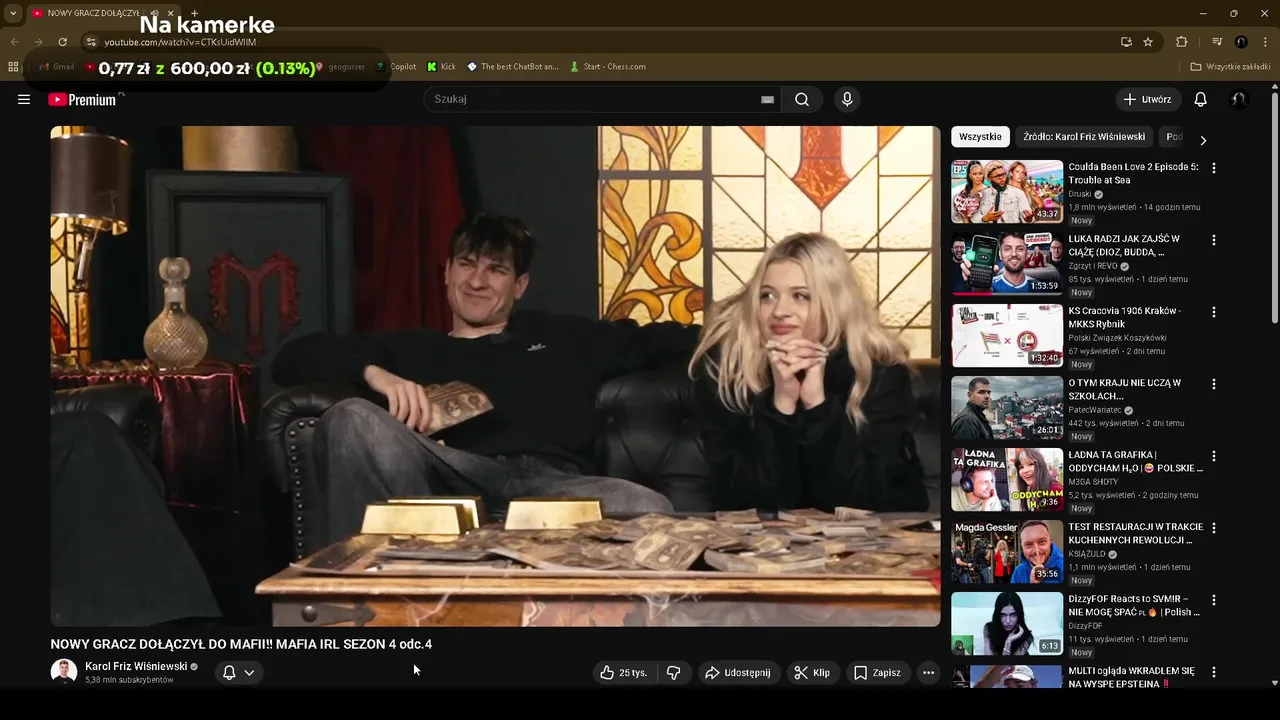Open DizzyFOF Reacts to SVMIR thumbnail

pos(1007,623)
